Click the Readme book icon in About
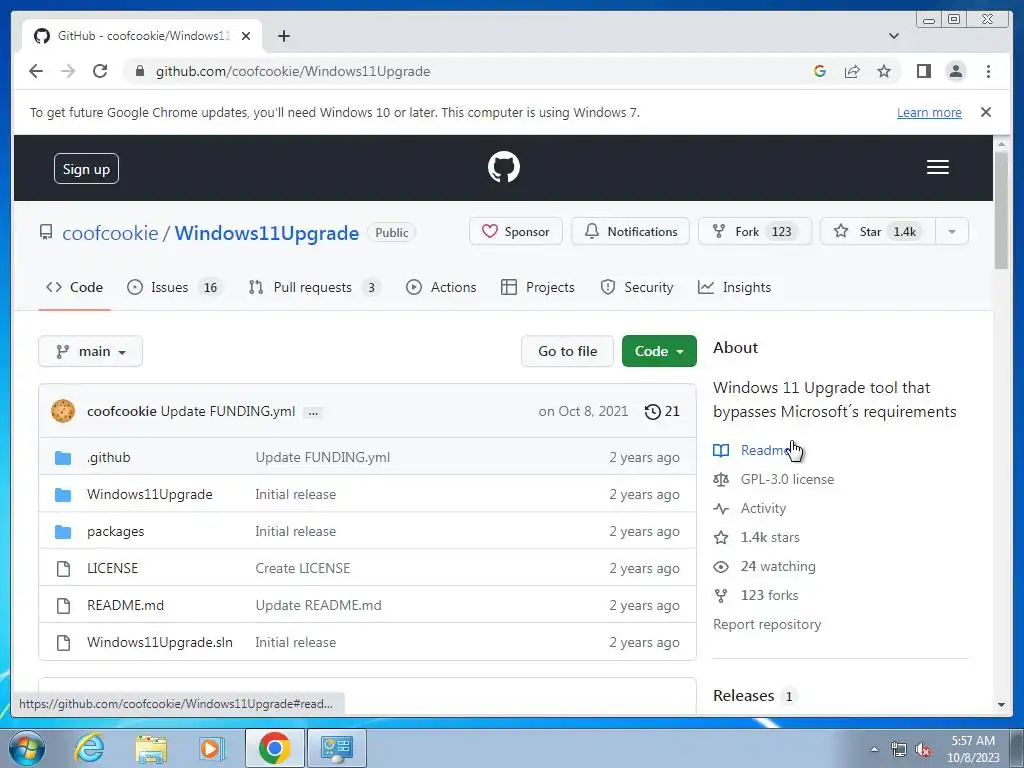1024x768 pixels. click(721, 451)
